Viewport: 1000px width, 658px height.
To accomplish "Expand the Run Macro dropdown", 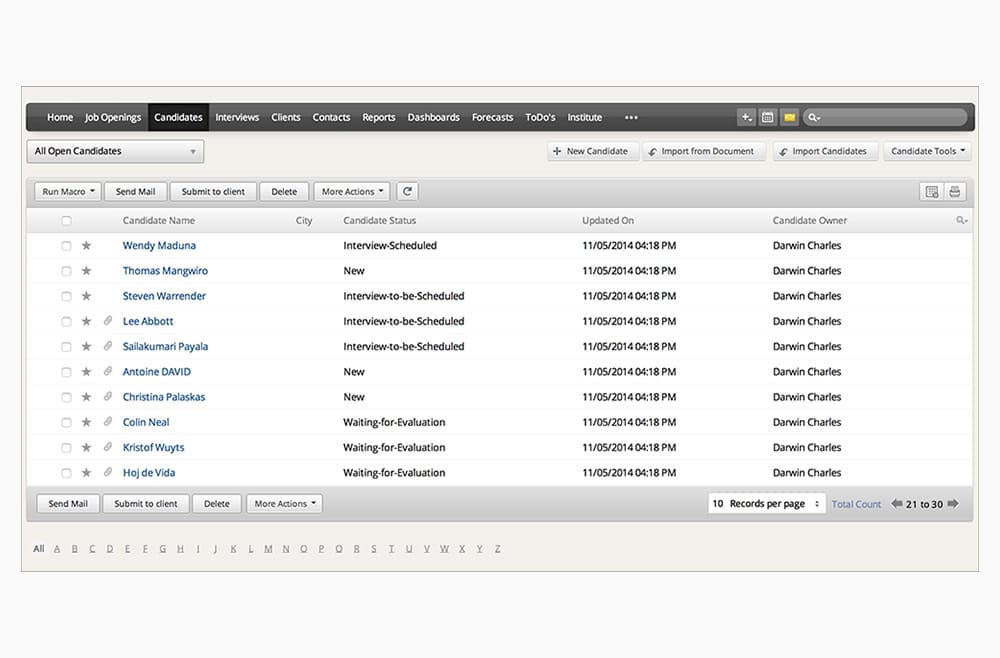I will 68,191.
